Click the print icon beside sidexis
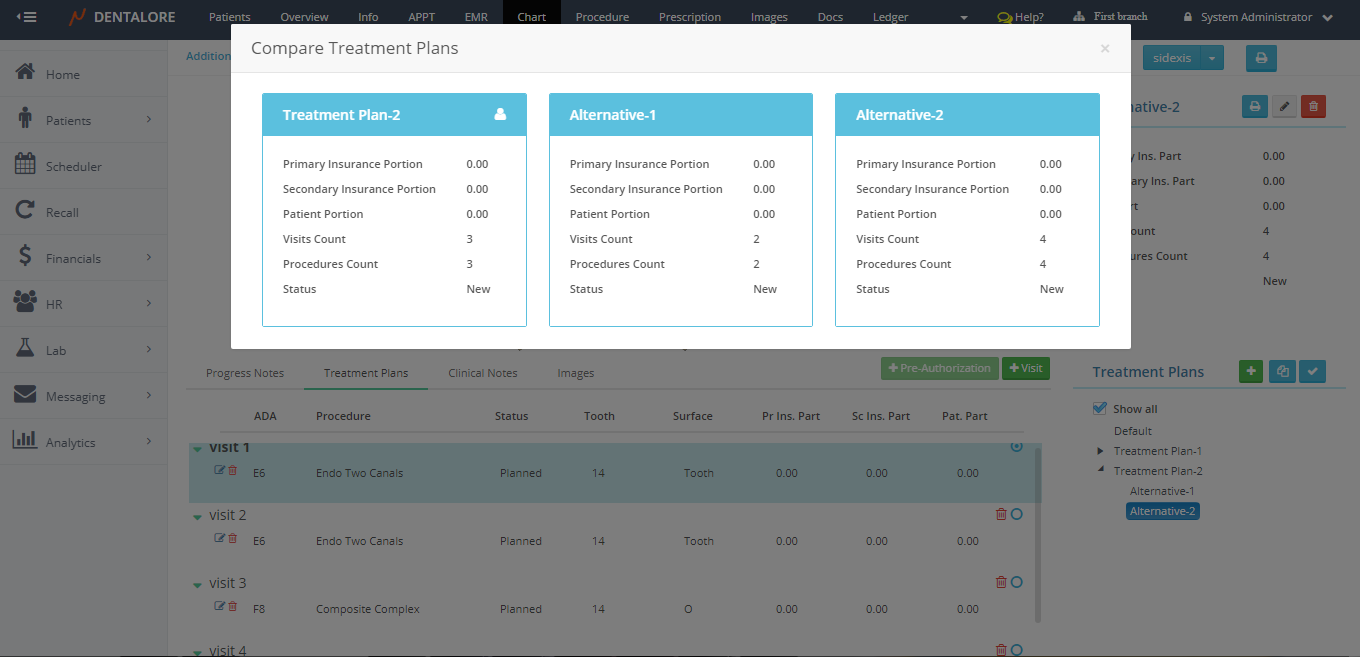1360x657 pixels. [x=1260, y=58]
